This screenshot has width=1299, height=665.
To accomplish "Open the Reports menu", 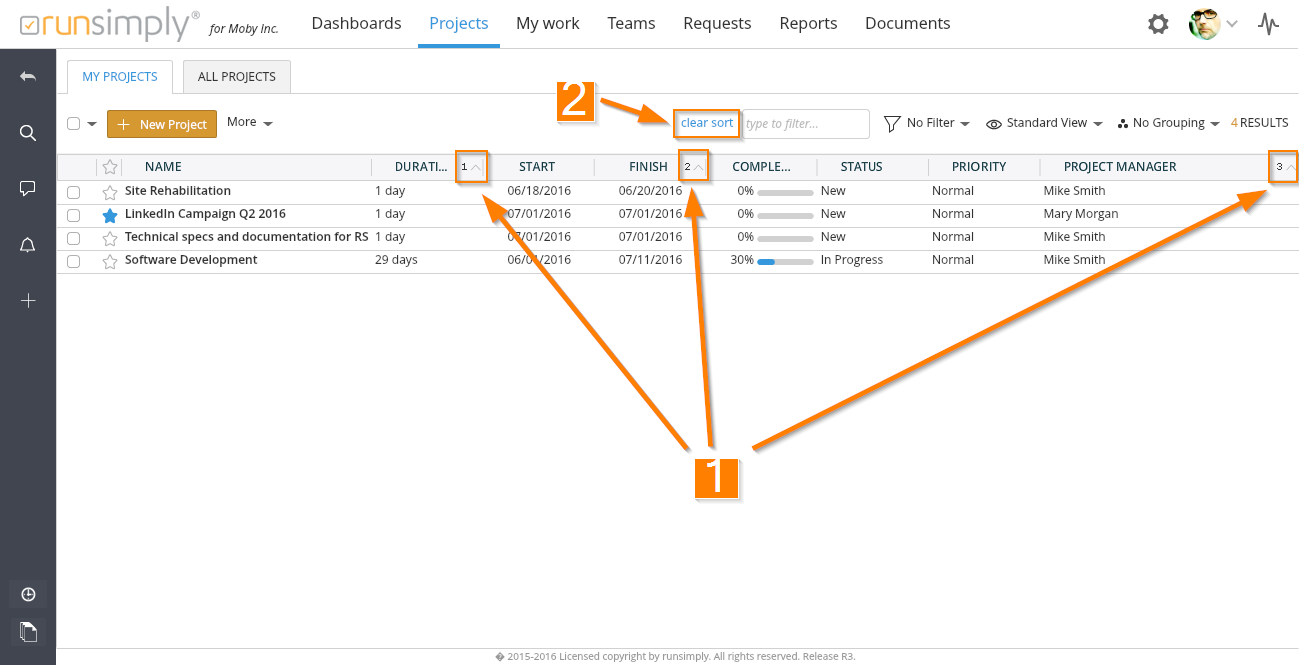I will point(808,23).
